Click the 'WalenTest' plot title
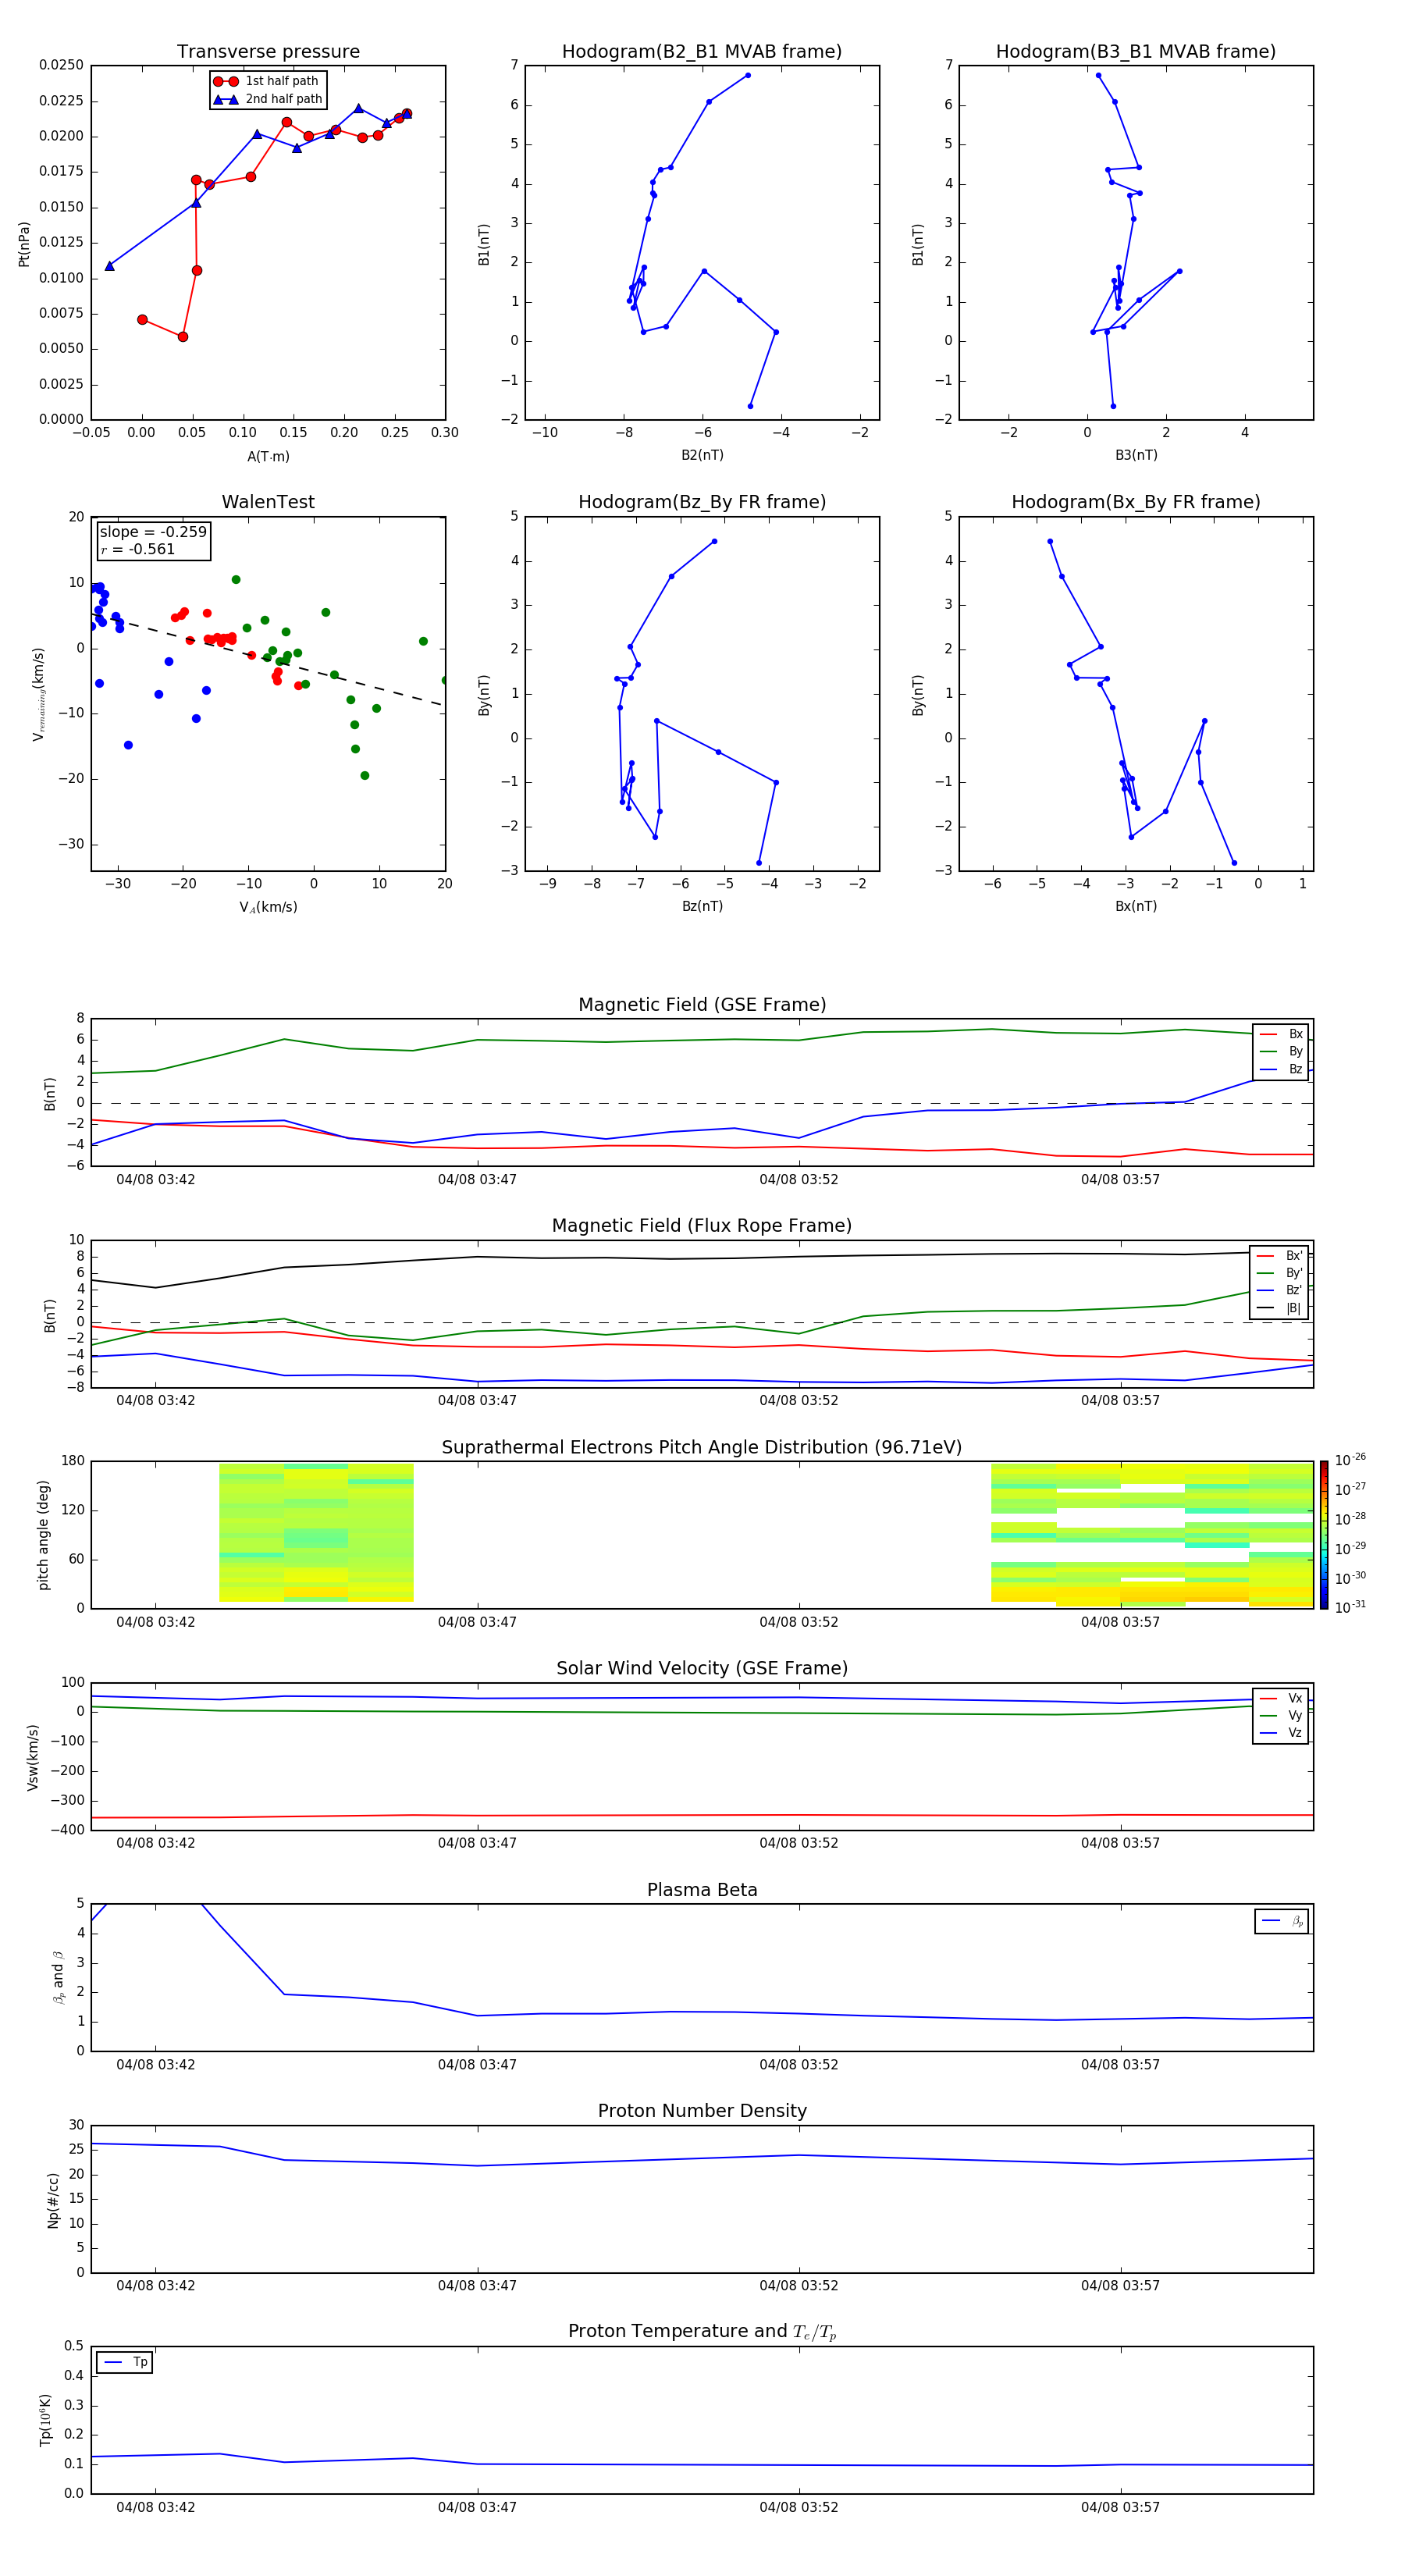Image resolution: width=1405 pixels, height=2576 pixels. [268, 502]
